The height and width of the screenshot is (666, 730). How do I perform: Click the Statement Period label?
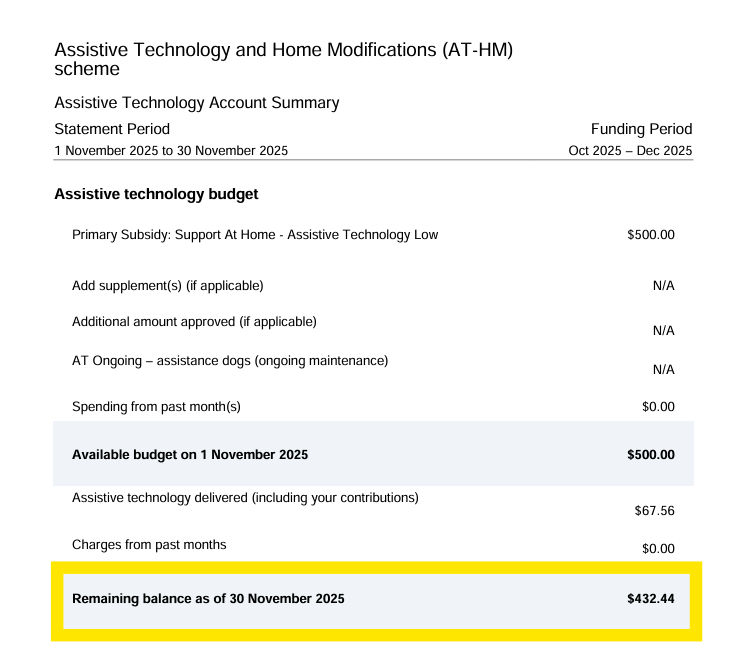point(112,129)
